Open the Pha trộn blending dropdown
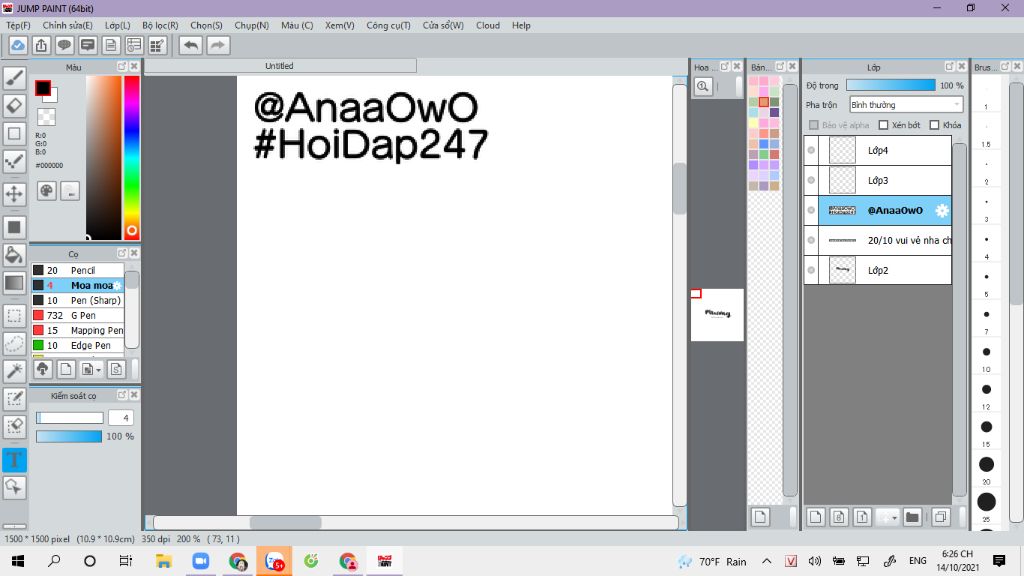1024x576 pixels. tap(906, 104)
